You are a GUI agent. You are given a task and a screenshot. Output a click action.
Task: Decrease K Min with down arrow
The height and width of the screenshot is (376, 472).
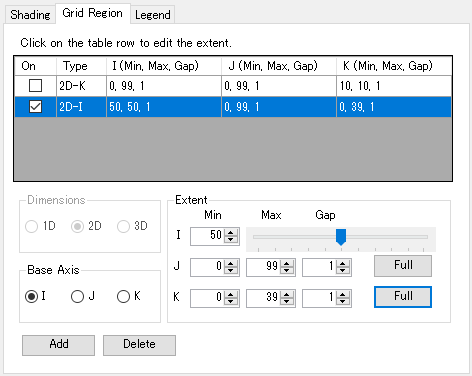(x=231, y=302)
